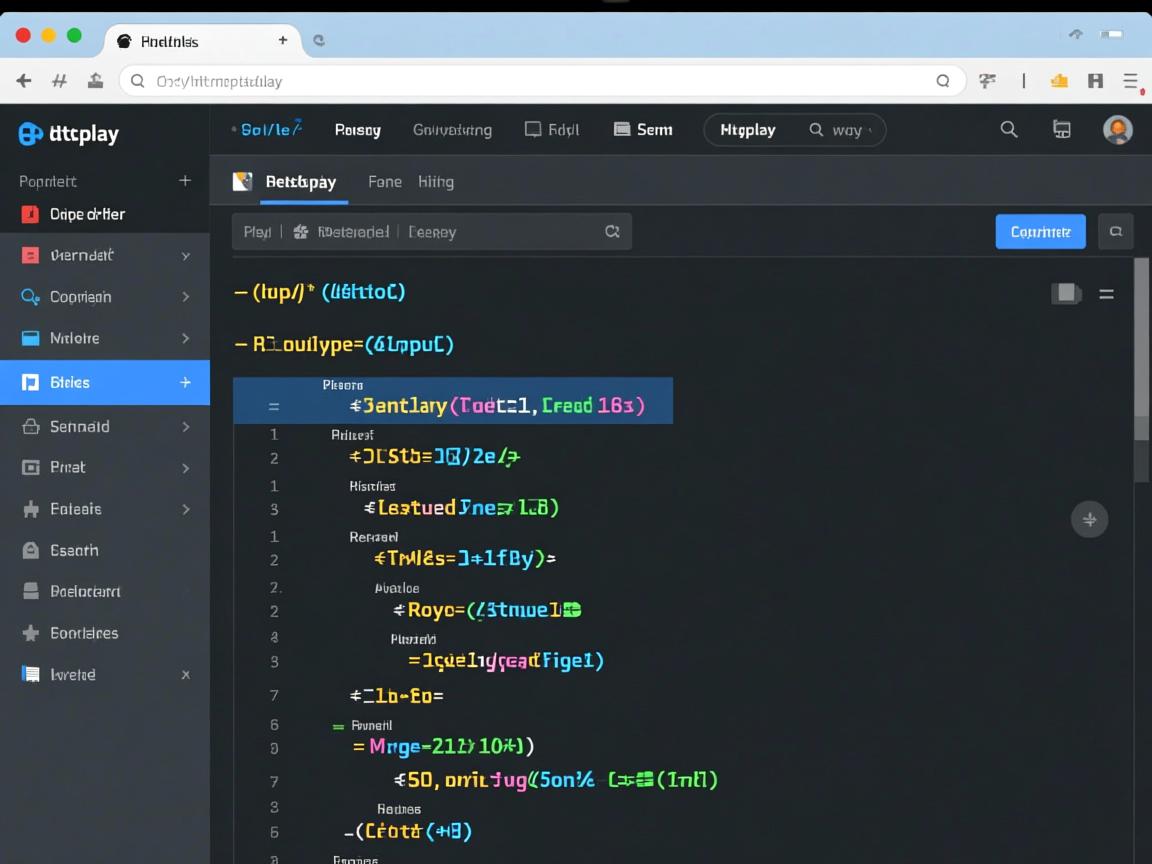Screen dimensions: 1152x864
Task: Click the blue Copiintte button
Action: pyautogui.click(x=1040, y=232)
